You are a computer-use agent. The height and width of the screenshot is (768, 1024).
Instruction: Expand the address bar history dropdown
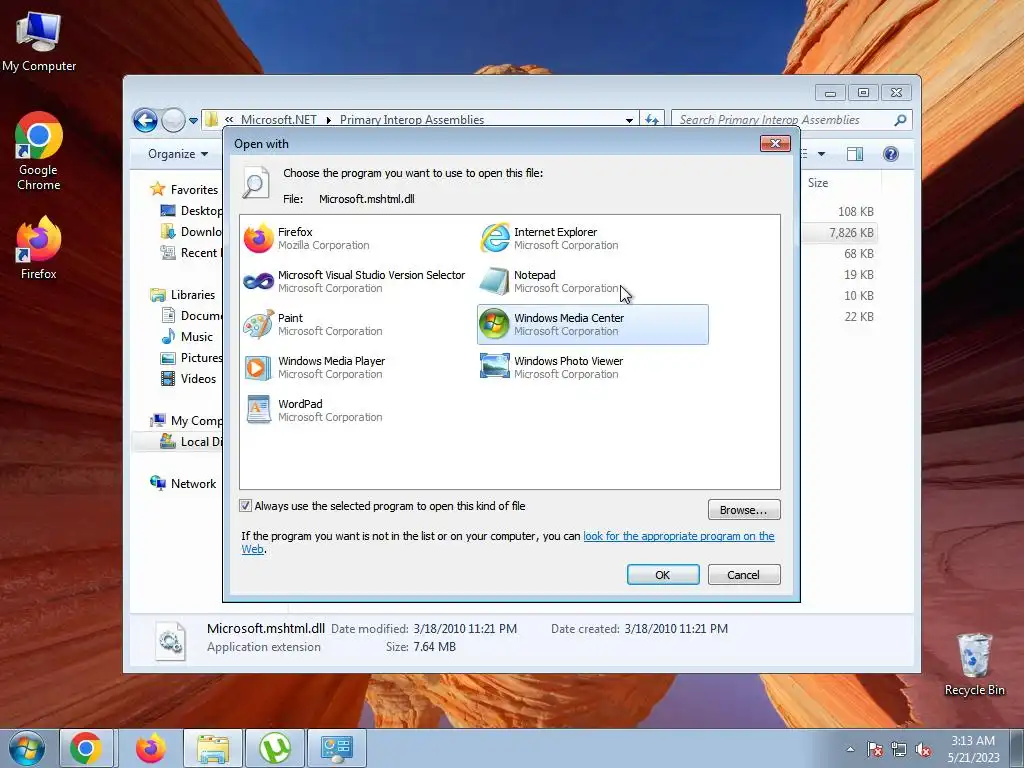click(x=629, y=120)
